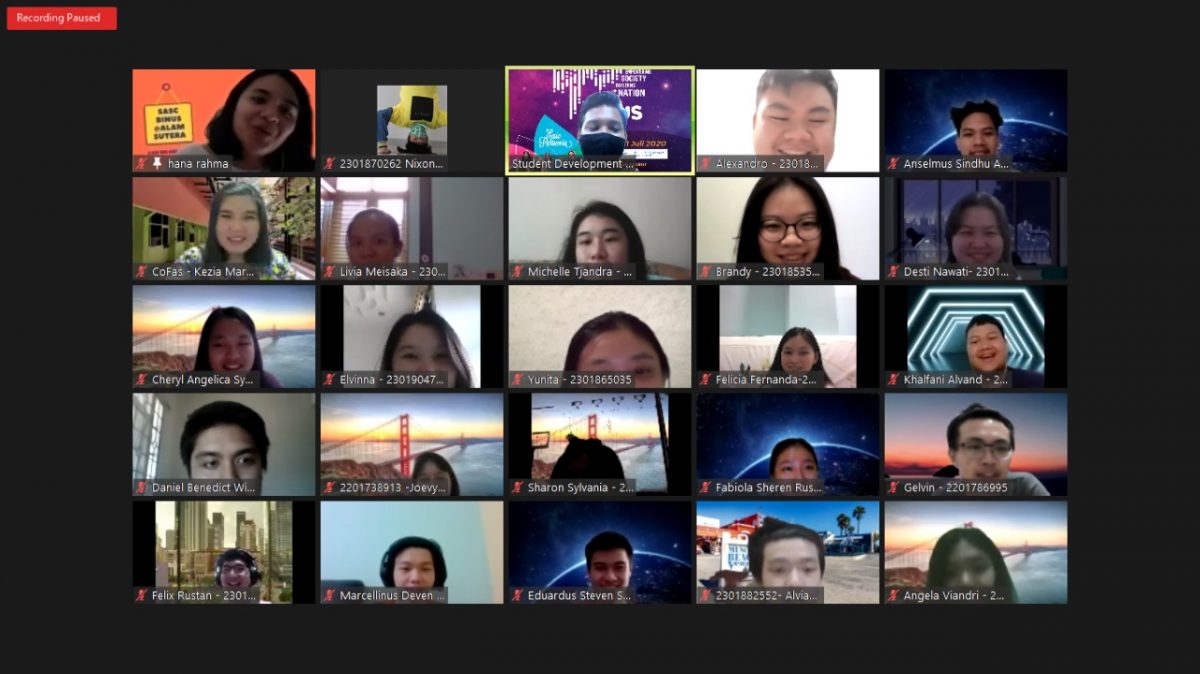
Task: Click muted mic icon beside Cheryl Angelica
Action: [142, 379]
